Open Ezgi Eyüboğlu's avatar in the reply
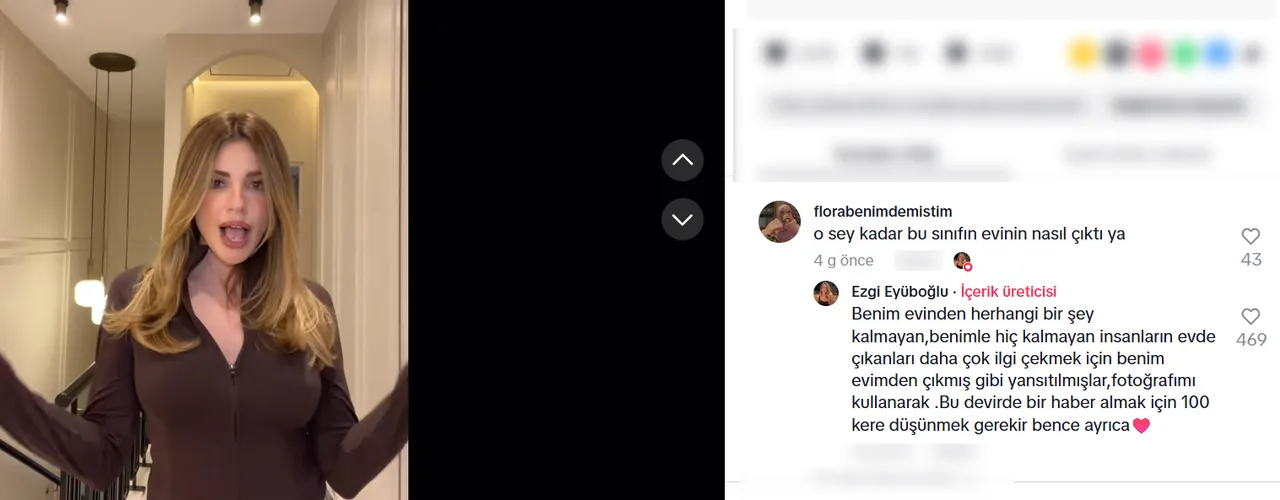 (x=826, y=293)
